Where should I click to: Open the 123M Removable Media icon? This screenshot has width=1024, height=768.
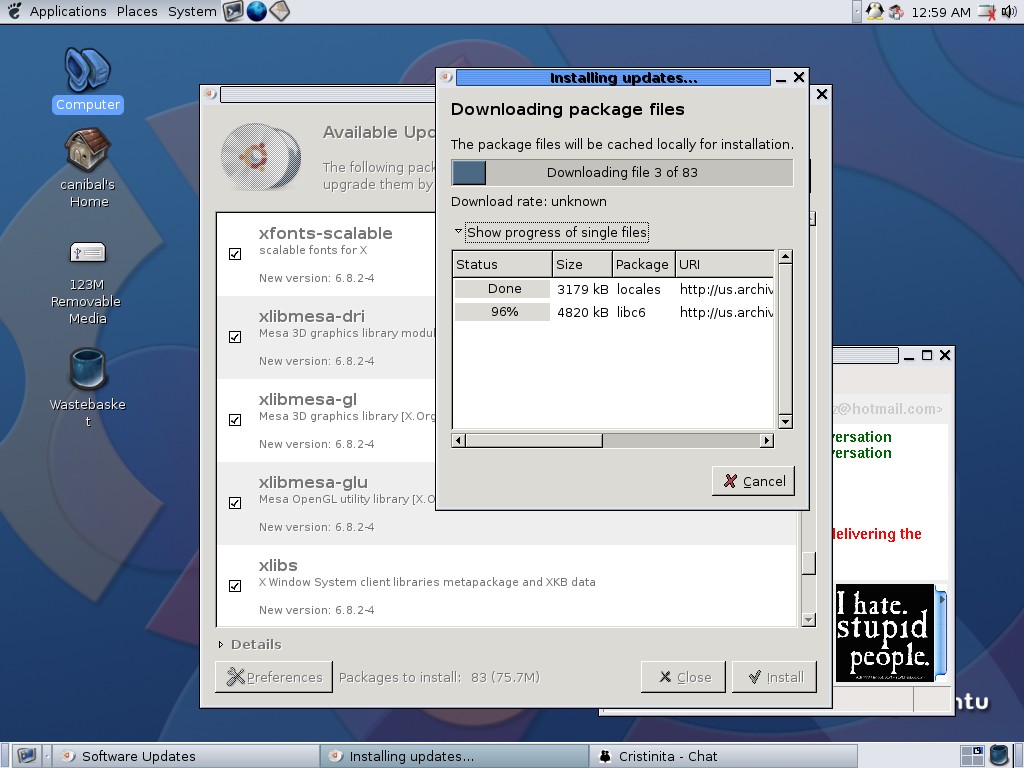[88, 253]
